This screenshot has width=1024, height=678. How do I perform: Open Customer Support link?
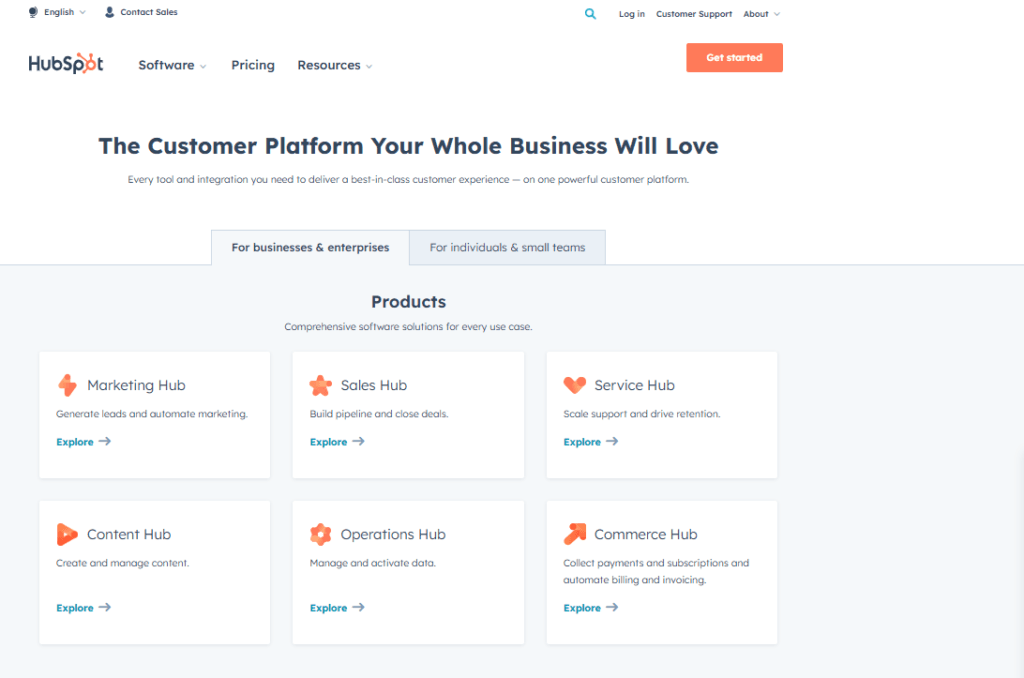point(694,14)
